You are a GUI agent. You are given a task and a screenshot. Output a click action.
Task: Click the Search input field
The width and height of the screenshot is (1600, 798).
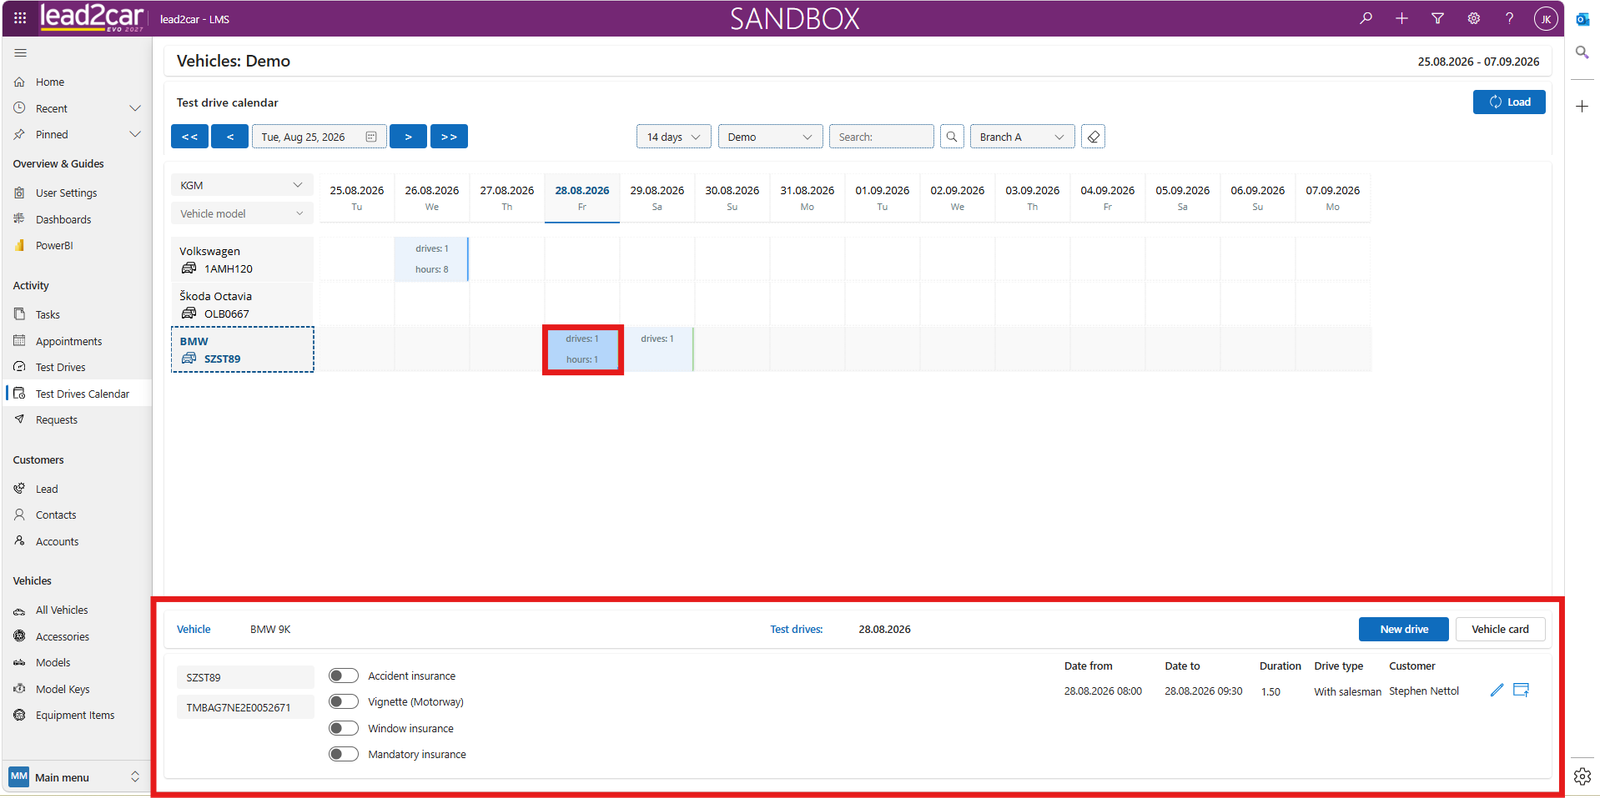pos(881,137)
